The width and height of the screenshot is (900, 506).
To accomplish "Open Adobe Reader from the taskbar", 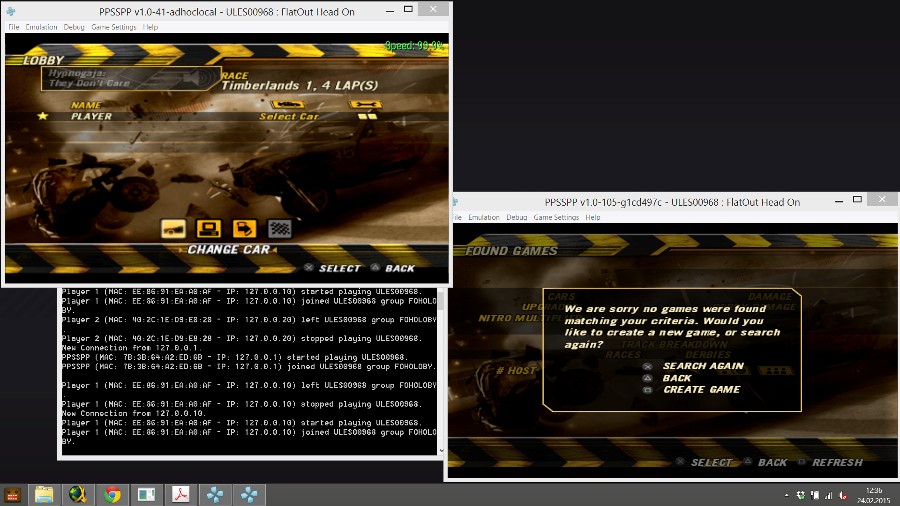I will (x=180, y=494).
